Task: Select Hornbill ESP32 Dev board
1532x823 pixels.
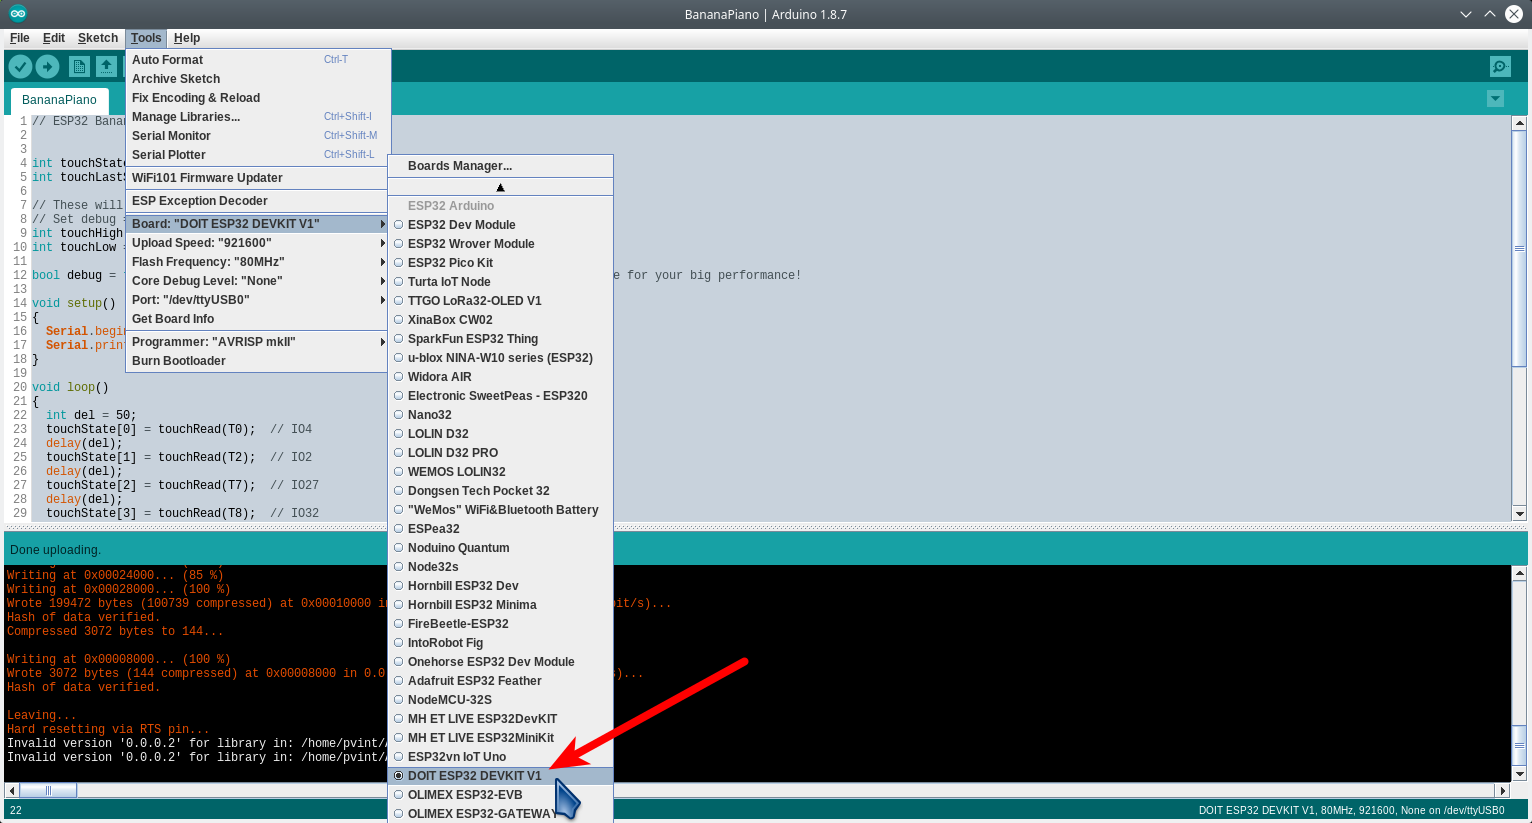Action: coord(500,586)
